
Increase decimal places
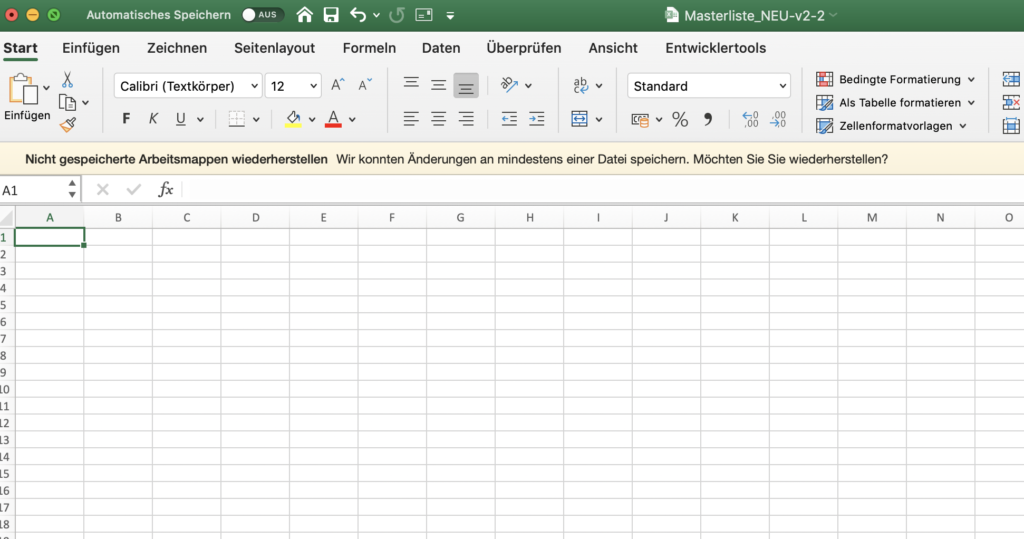[750, 119]
